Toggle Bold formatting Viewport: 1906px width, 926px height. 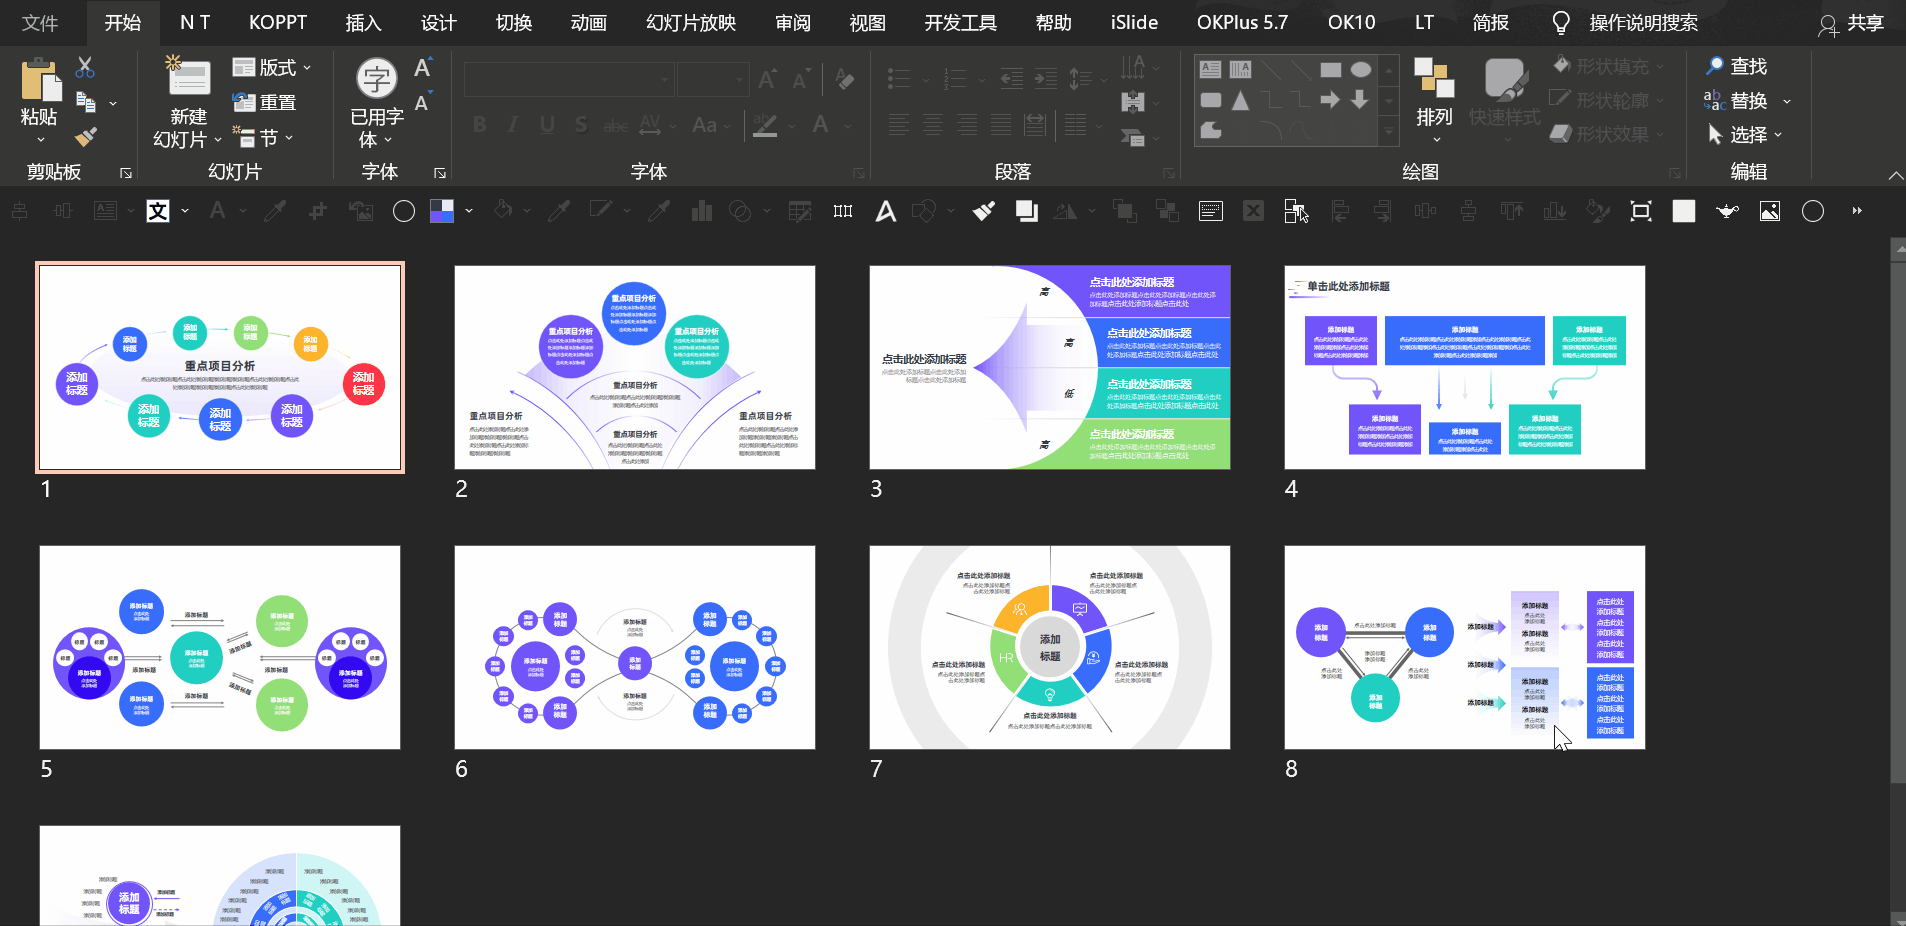[x=480, y=125]
